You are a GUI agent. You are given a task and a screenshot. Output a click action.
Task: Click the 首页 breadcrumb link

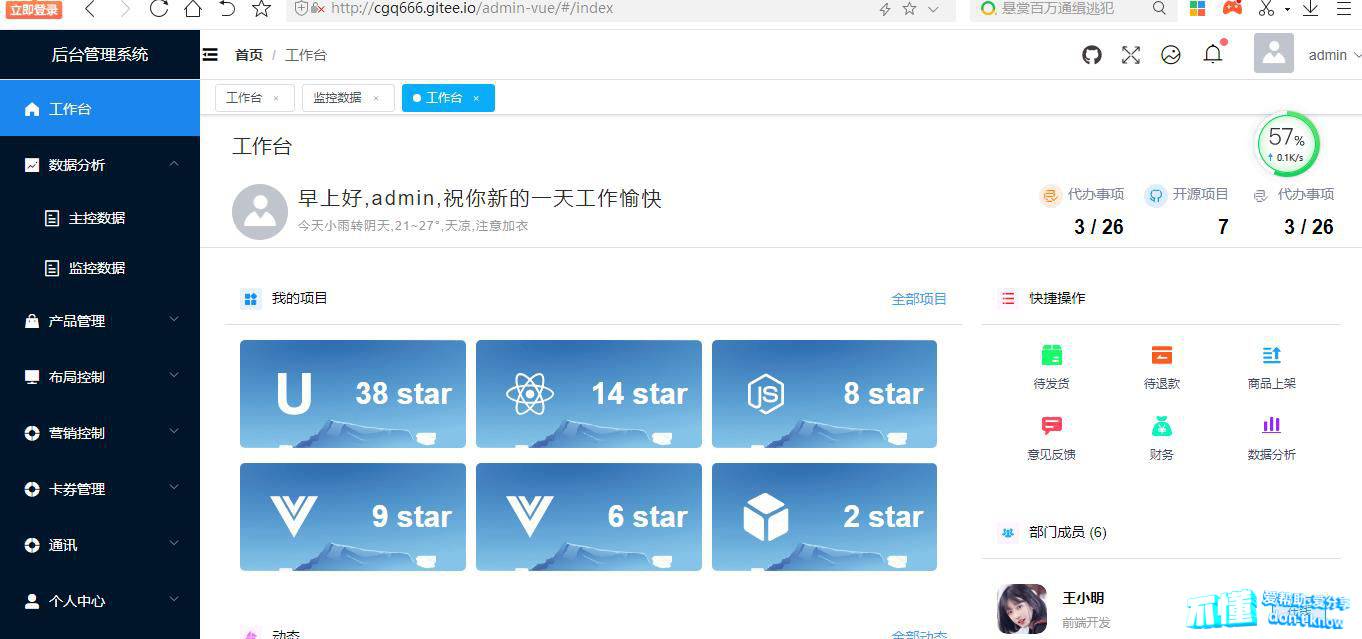[x=249, y=55]
